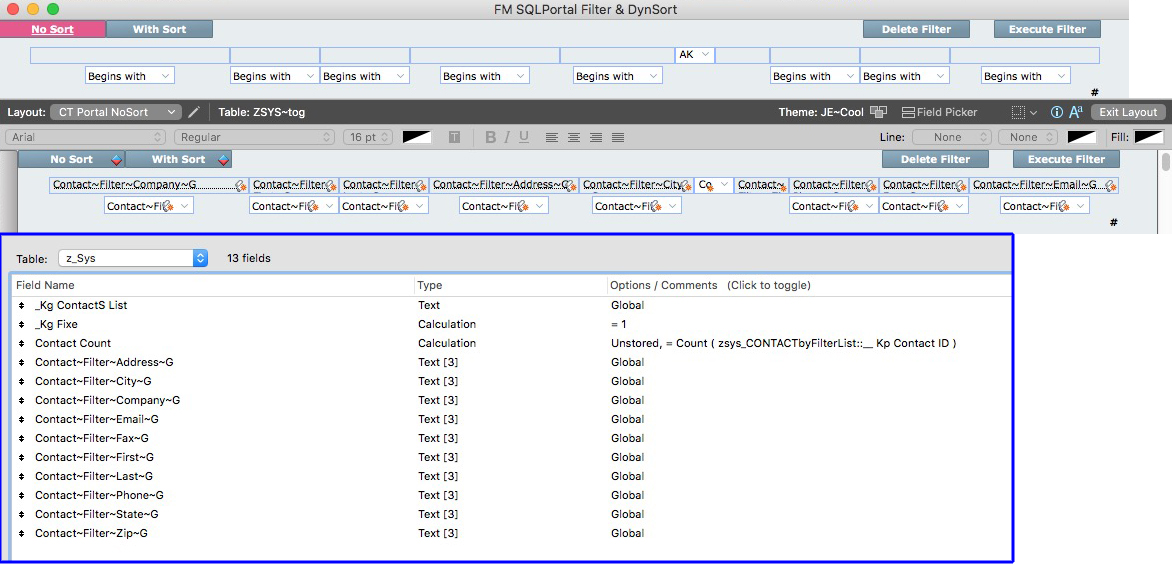Switch to the With Sort tab
1172x564 pixels.
tap(159, 29)
